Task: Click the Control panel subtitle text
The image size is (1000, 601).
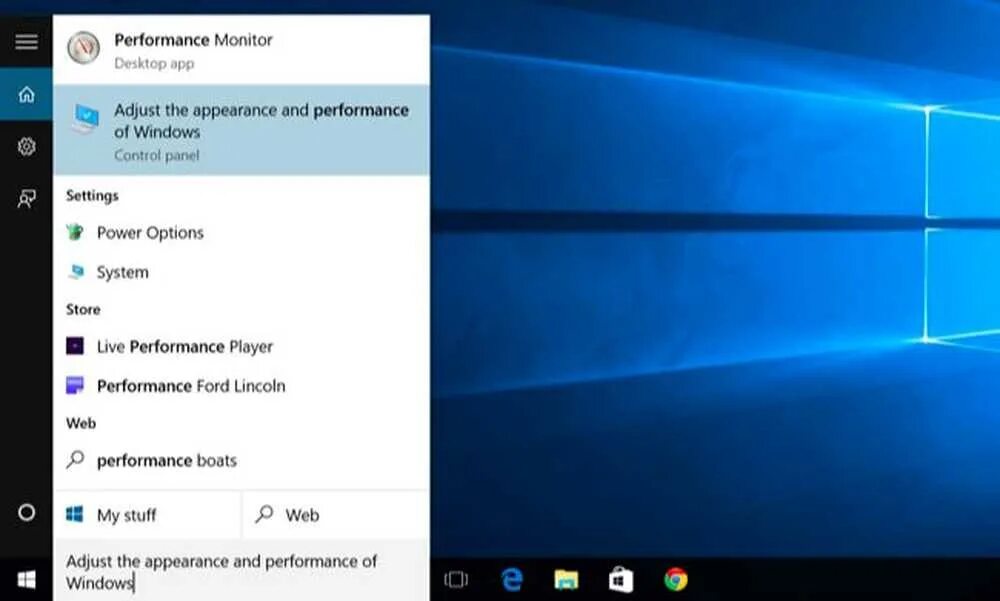Action: (x=157, y=155)
